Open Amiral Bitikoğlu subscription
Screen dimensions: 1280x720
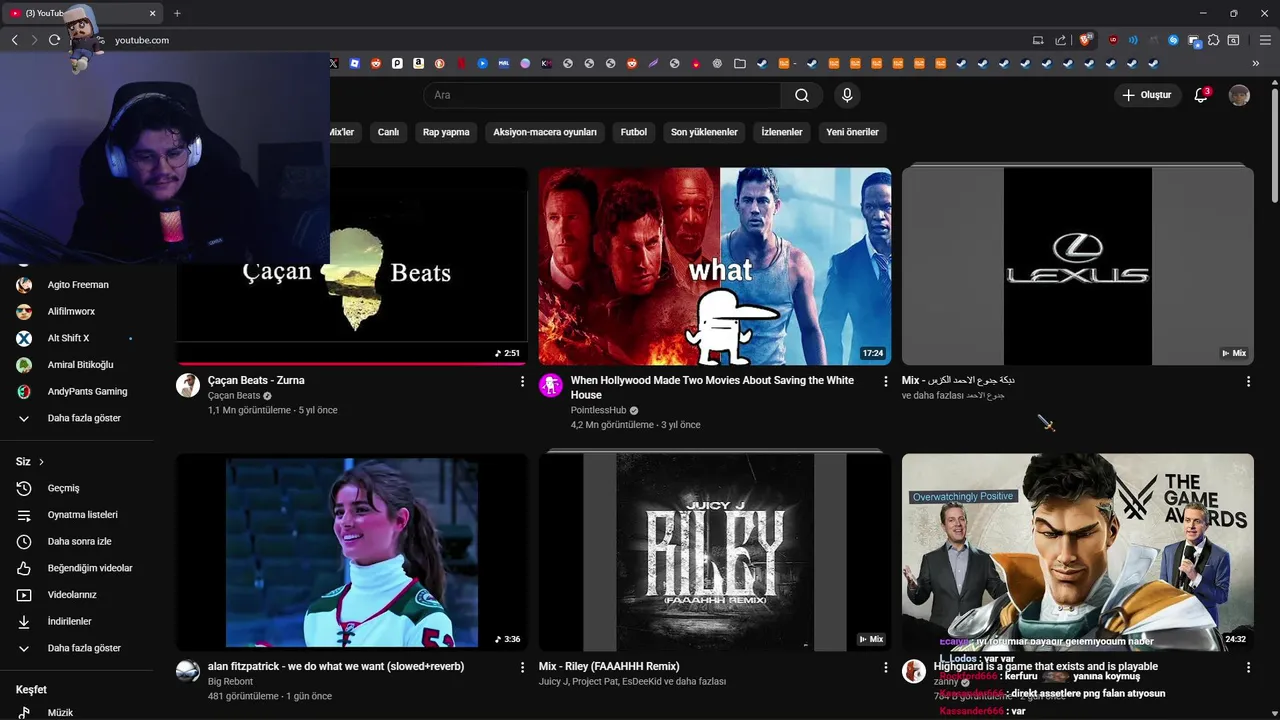pyautogui.click(x=77, y=365)
